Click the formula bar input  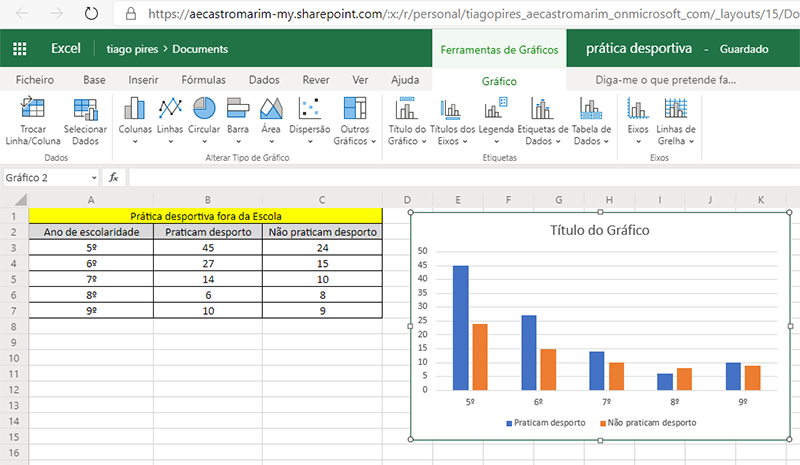(x=464, y=177)
